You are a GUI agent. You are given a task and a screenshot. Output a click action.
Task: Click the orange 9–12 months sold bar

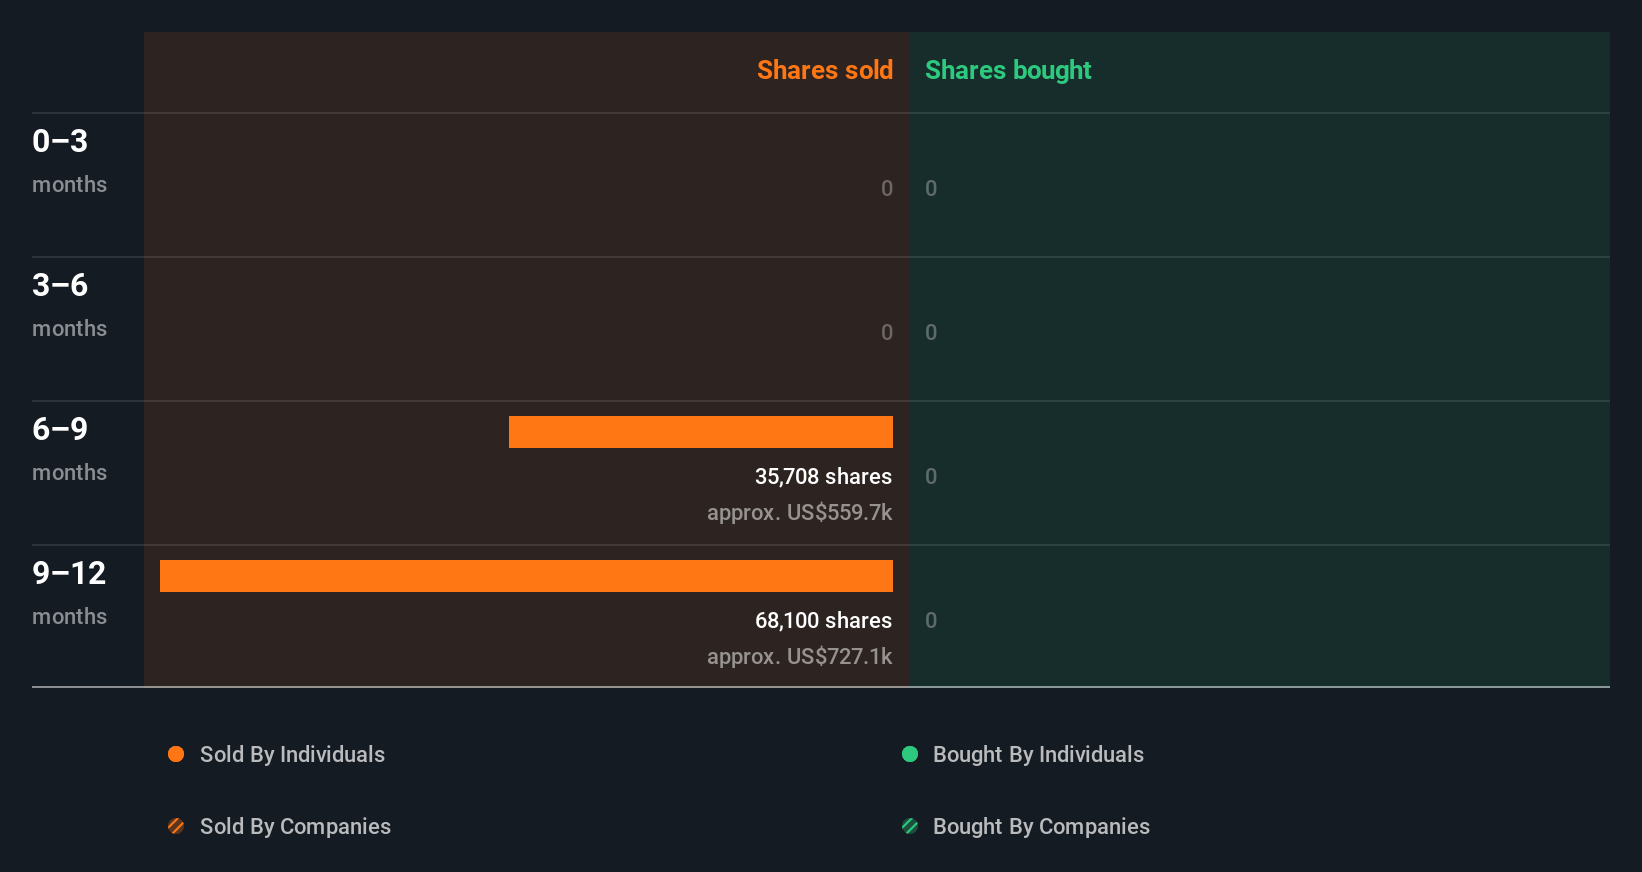(526, 576)
